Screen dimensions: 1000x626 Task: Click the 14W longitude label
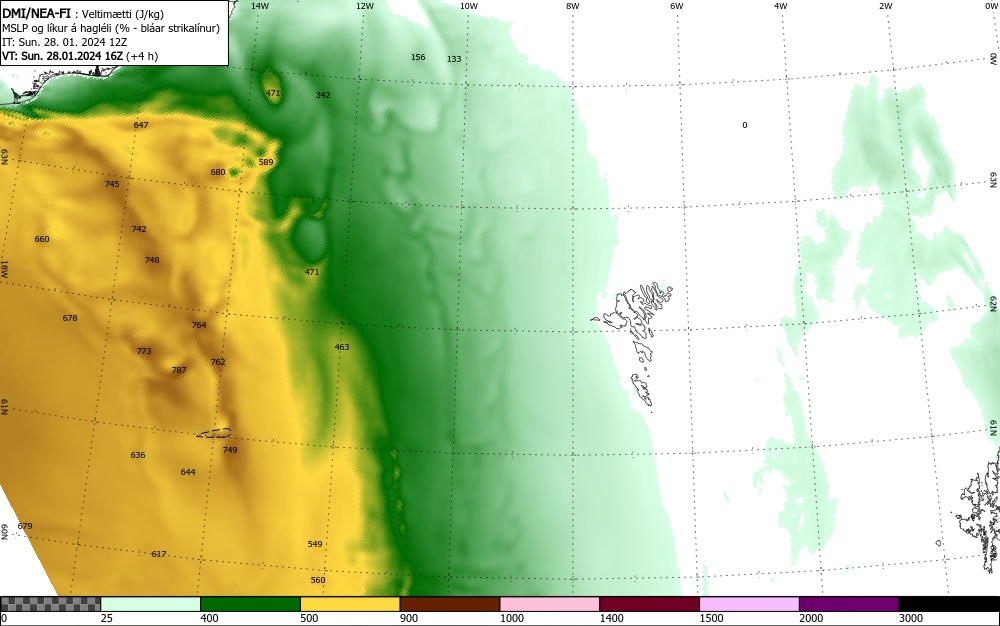coord(260,6)
